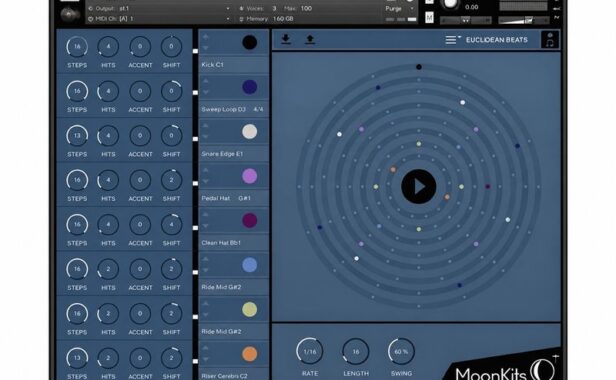
Task: Click the Max voices value 100
Action: coord(306,8)
